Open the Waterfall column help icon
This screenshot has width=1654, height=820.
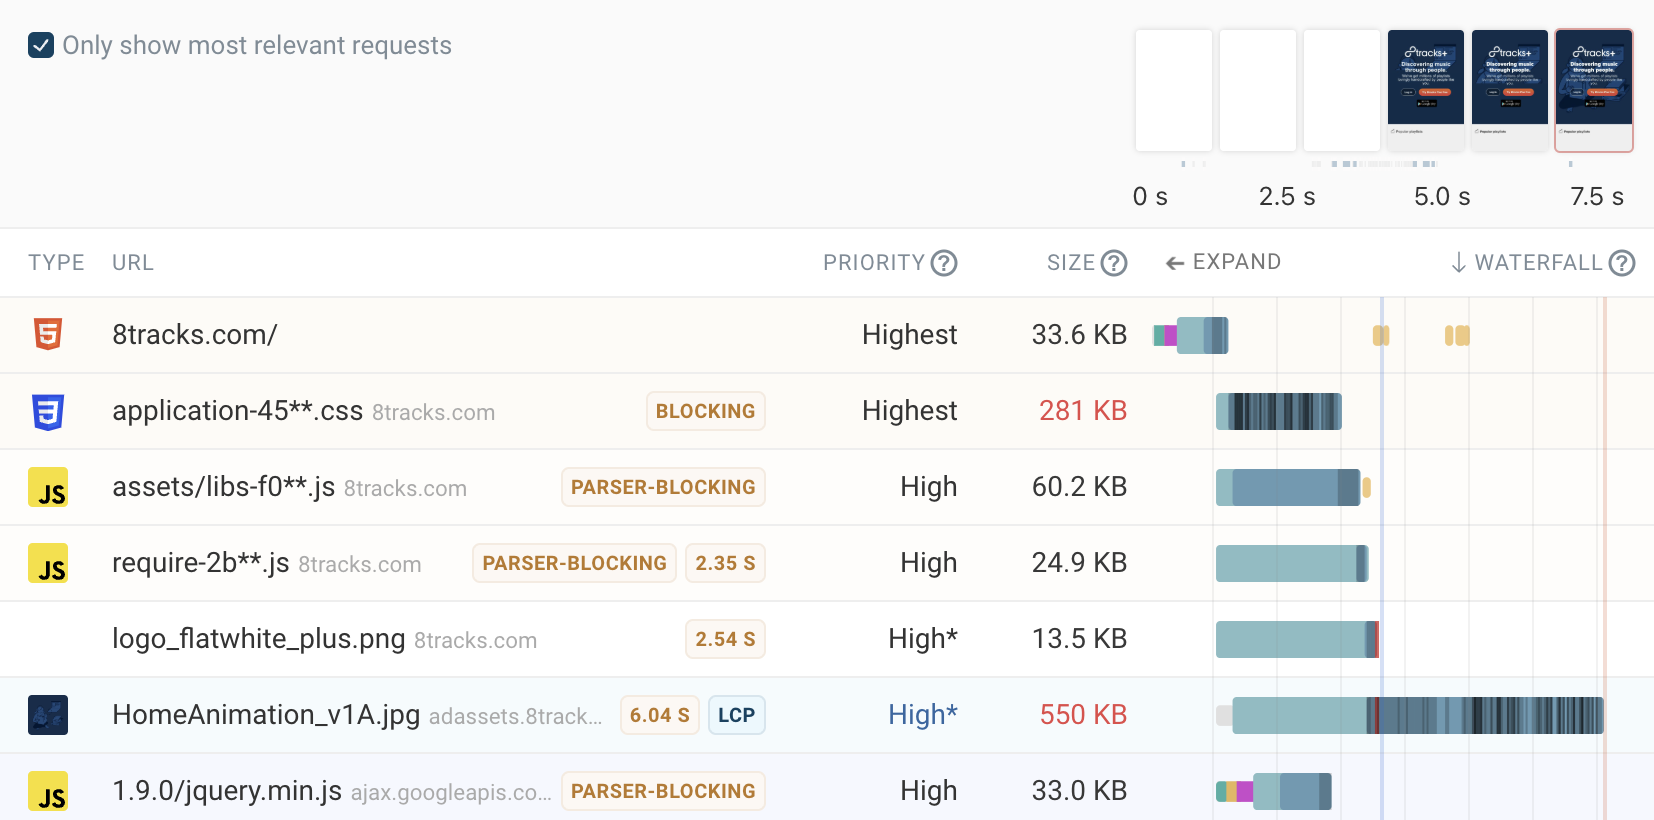1622,263
